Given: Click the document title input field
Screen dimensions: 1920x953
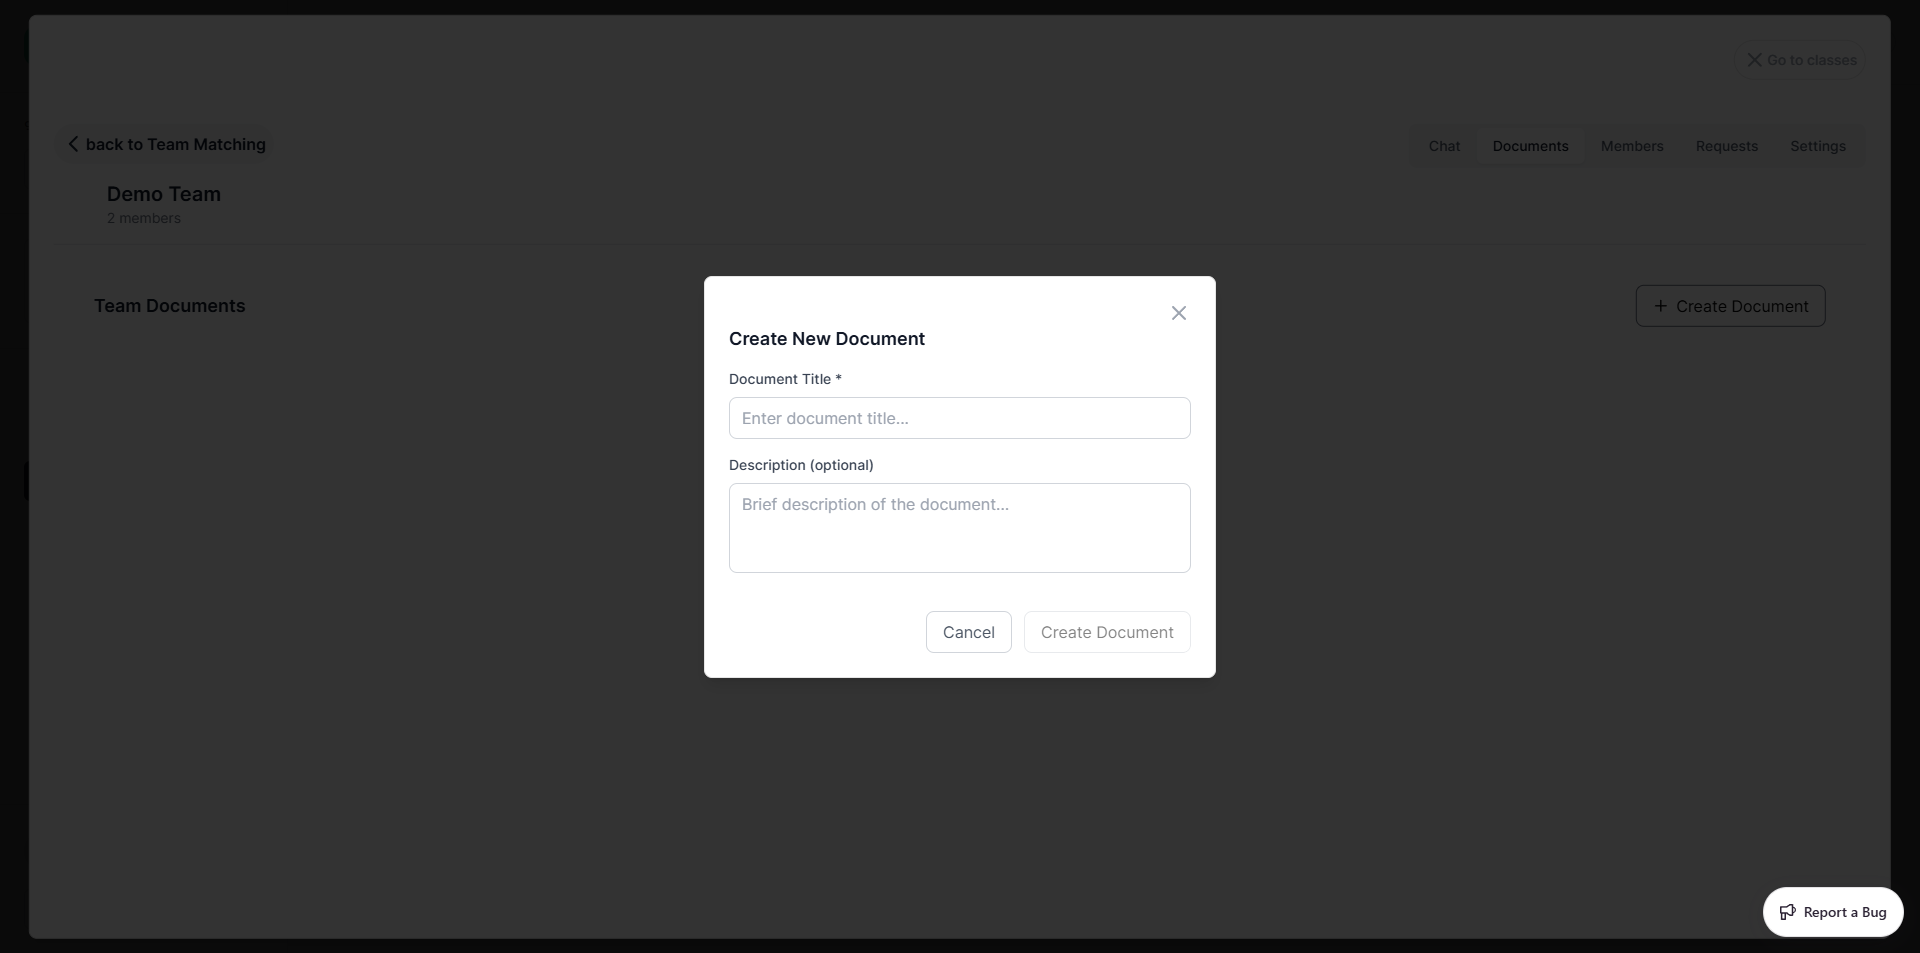Looking at the screenshot, I should point(959,418).
